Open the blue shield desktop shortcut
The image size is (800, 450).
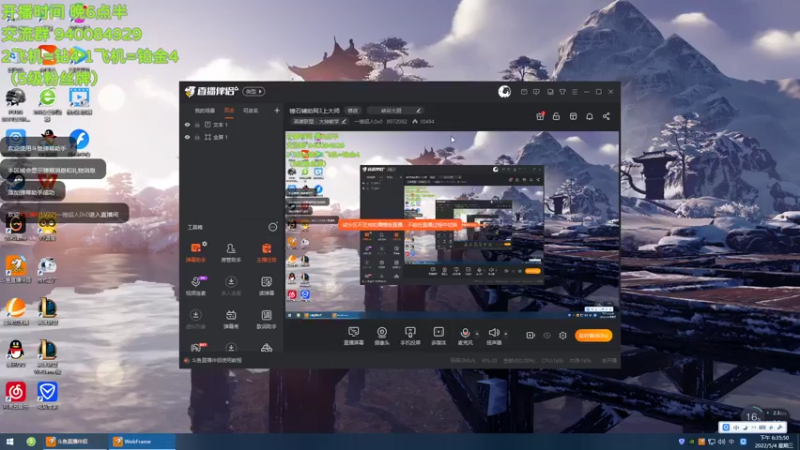tap(47, 395)
